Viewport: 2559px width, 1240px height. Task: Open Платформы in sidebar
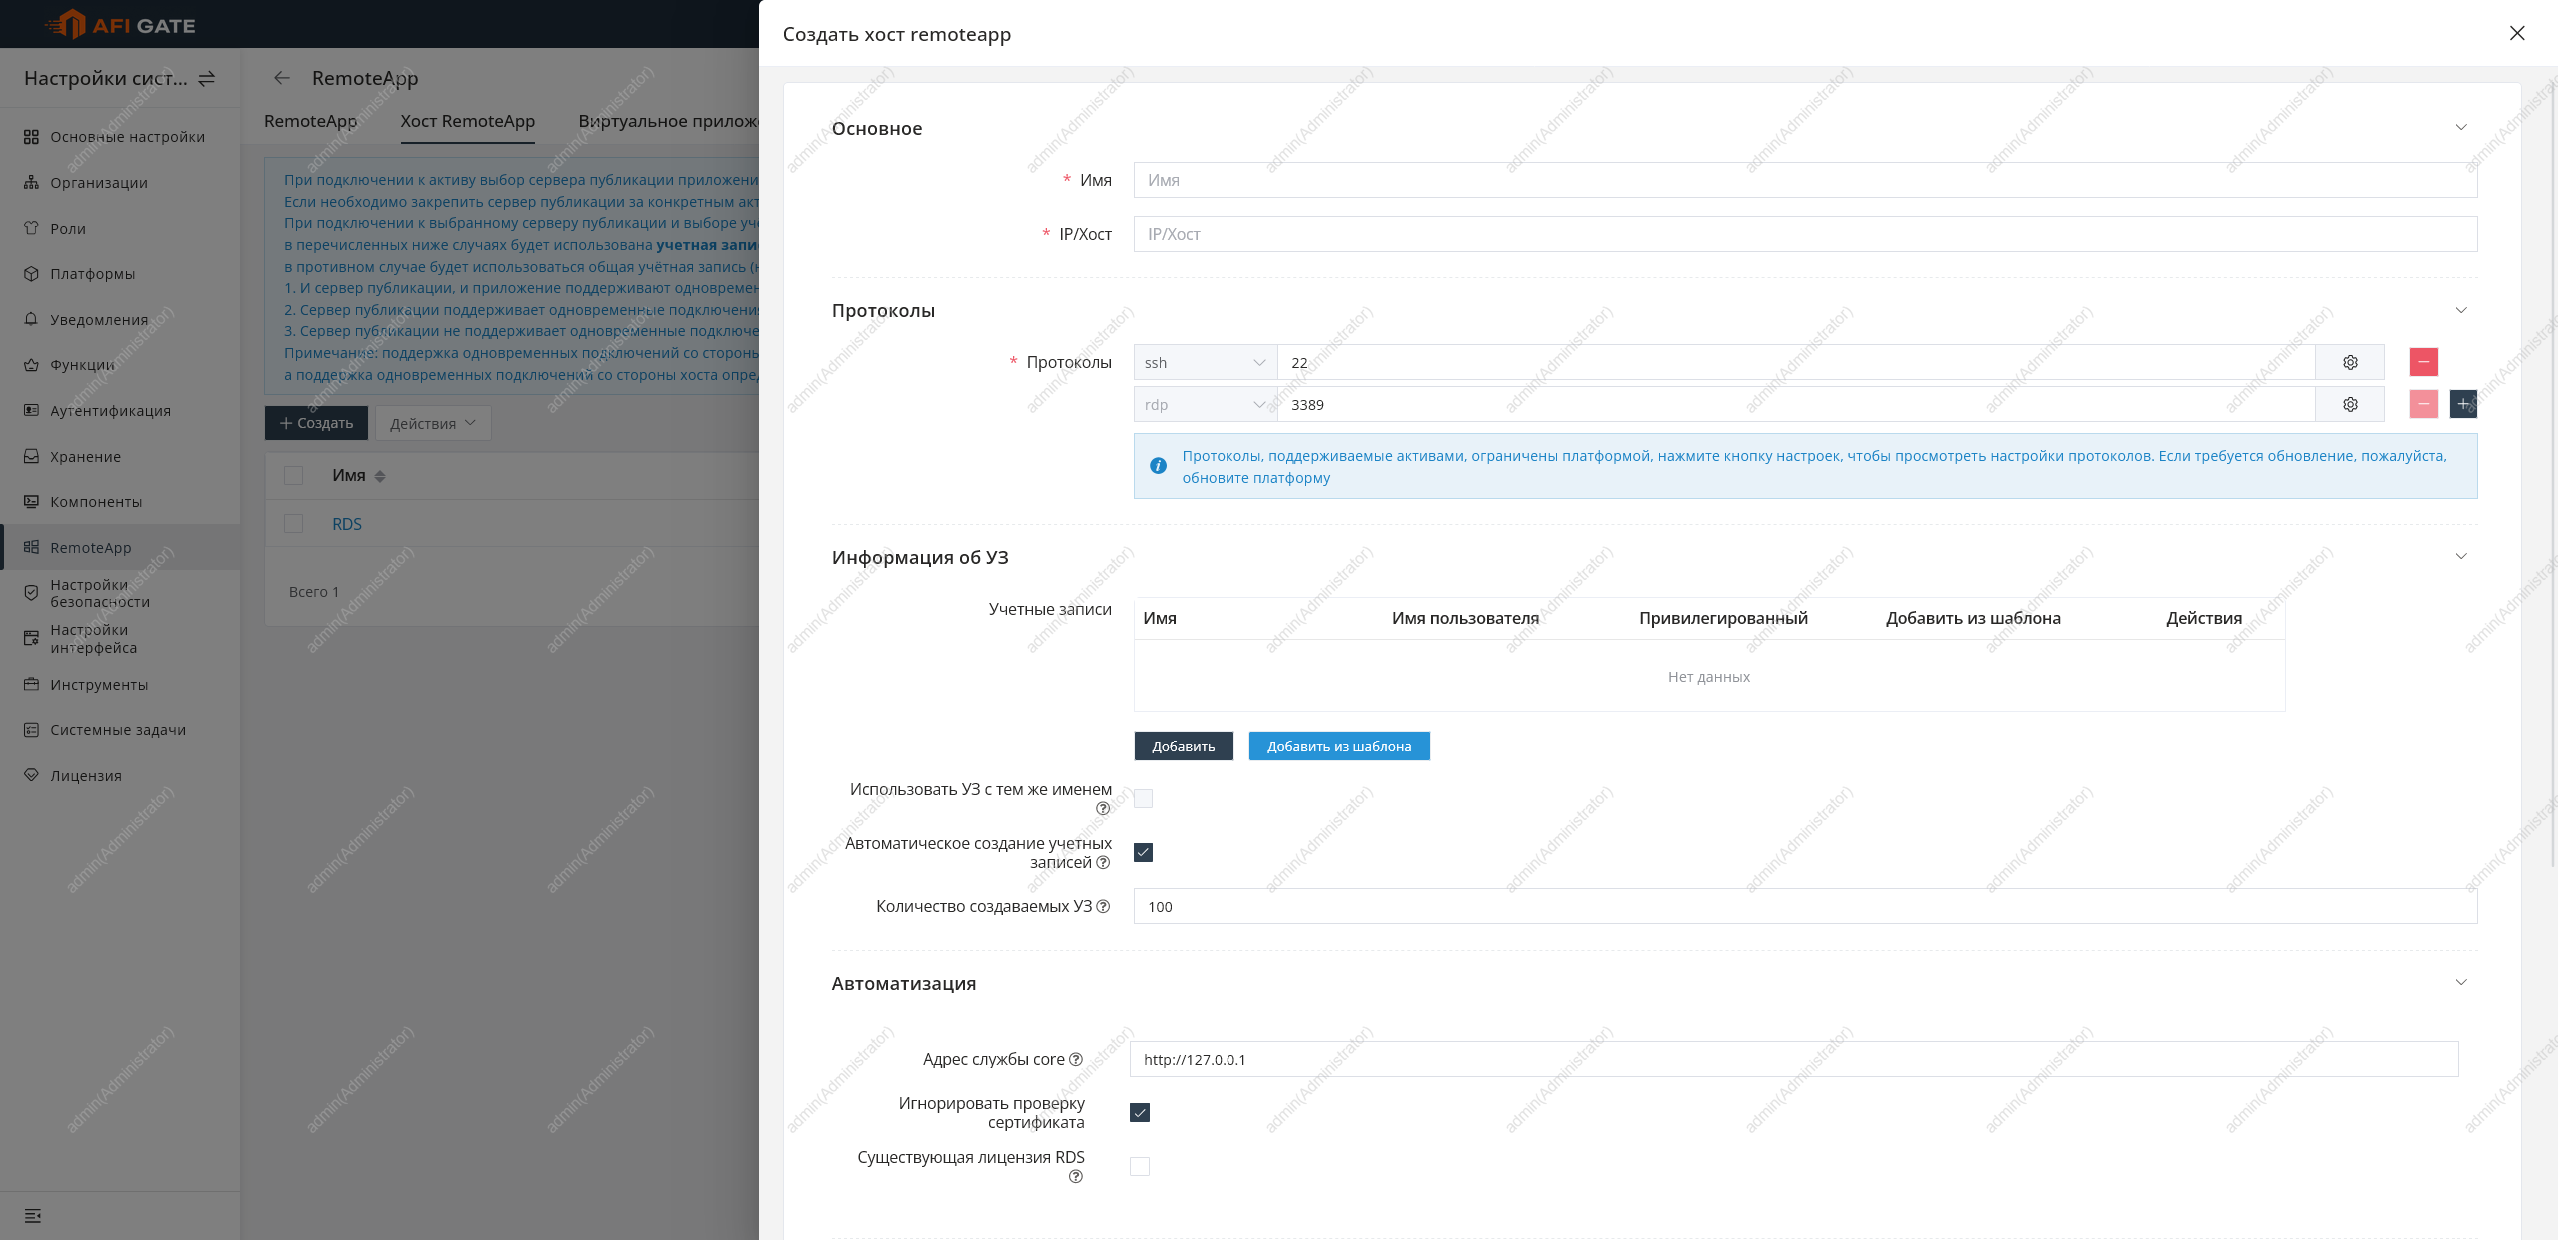[120, 274]
